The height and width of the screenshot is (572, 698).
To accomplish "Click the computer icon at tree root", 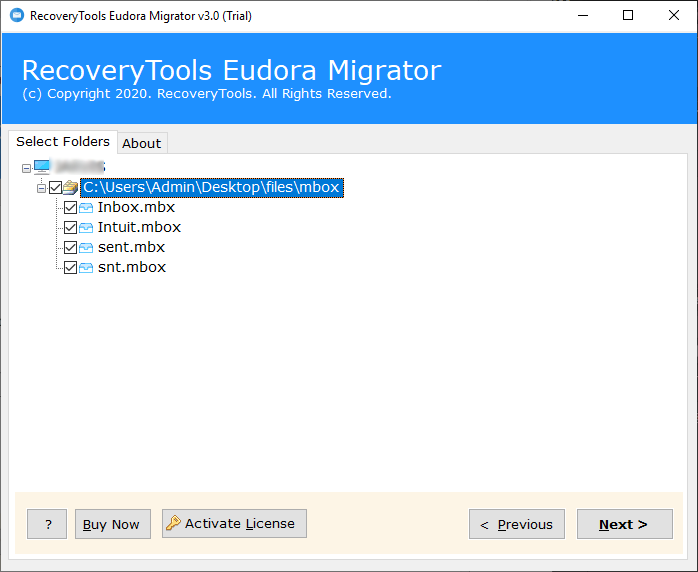I will (42, 167).
